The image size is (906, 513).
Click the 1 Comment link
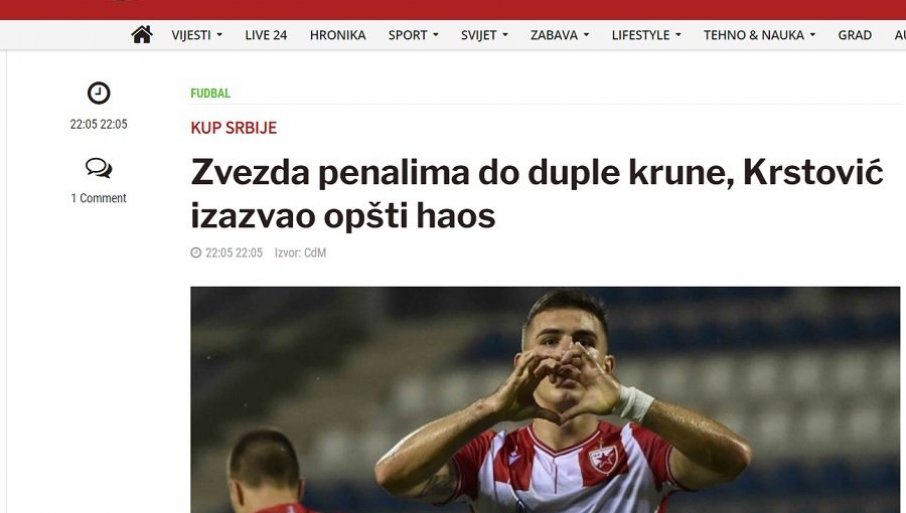click(x=98, y=198)
